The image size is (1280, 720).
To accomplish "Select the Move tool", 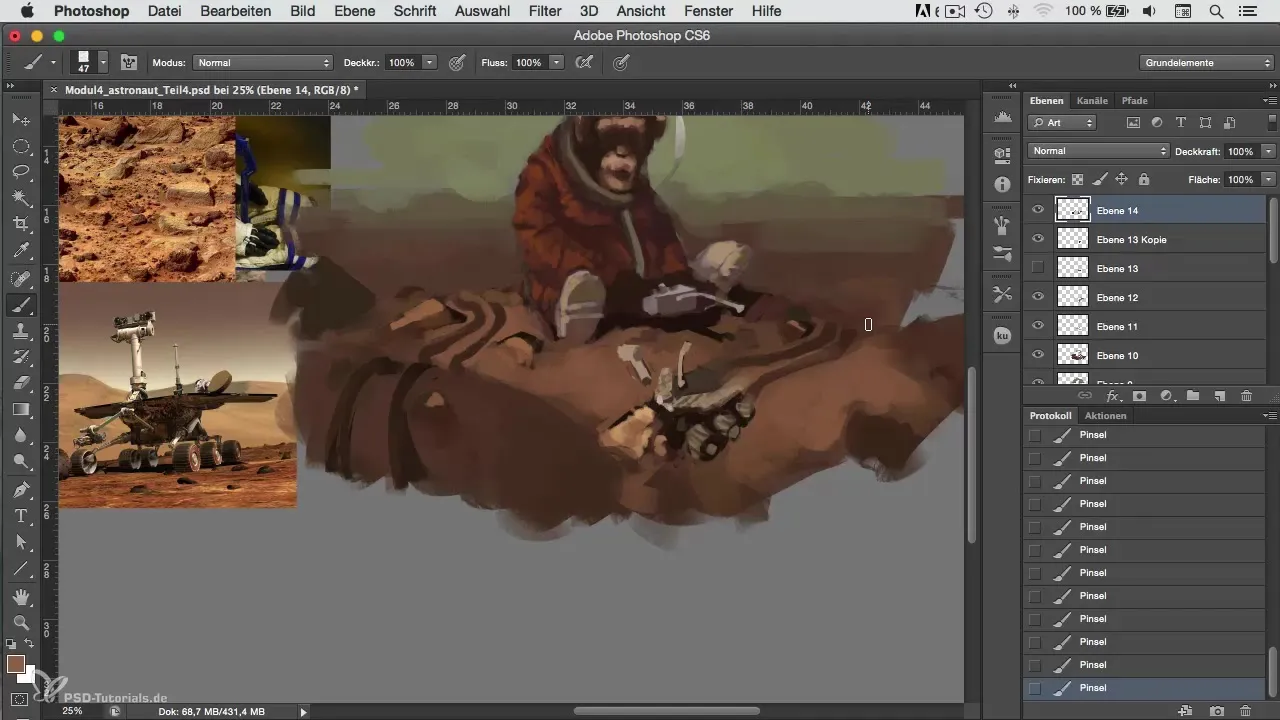I will coord(21,120).
